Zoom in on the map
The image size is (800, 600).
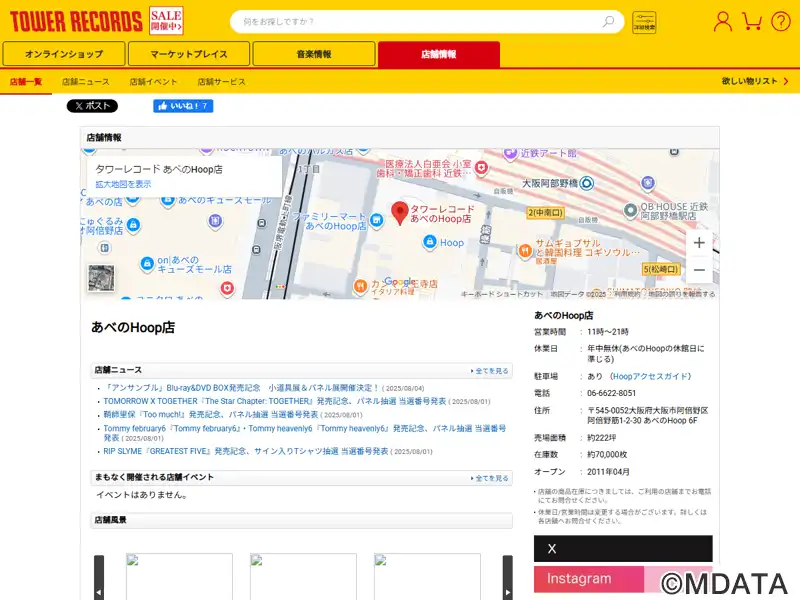point(699,243)
